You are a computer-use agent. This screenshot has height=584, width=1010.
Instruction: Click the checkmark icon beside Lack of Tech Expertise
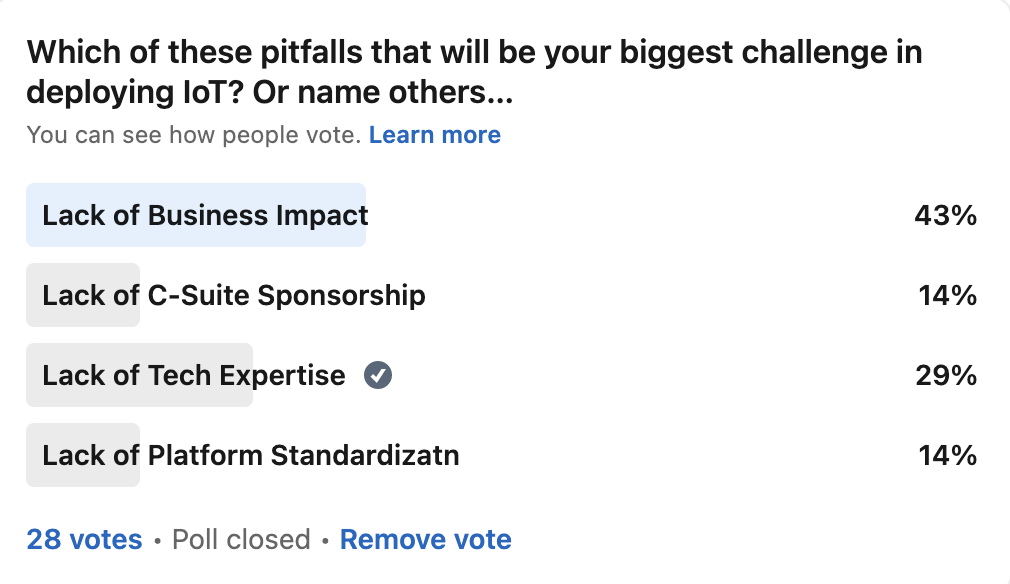pyautogui.click(x=378, y=376)
